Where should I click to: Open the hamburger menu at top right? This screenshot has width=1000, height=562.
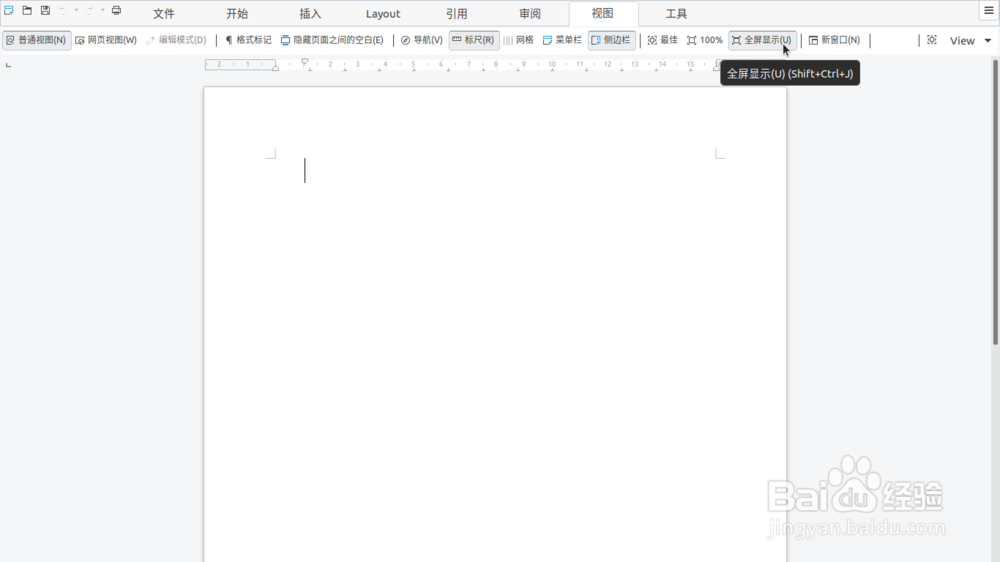[989, 10]
